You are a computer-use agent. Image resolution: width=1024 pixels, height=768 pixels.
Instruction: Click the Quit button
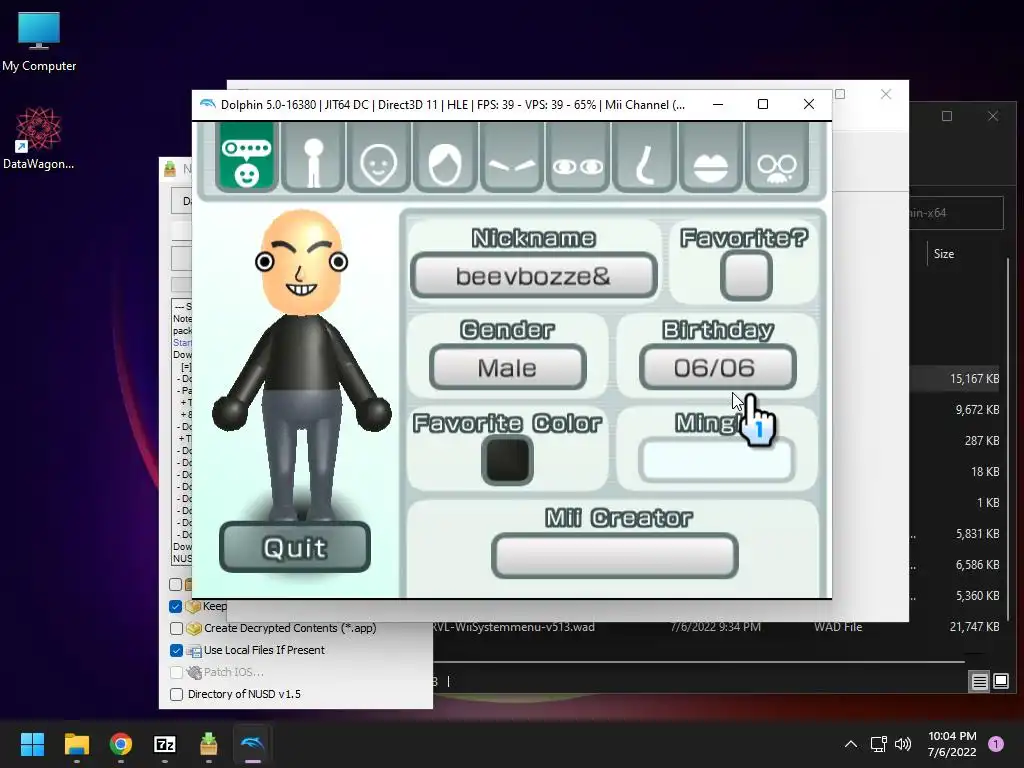click(x=295, y=547)
